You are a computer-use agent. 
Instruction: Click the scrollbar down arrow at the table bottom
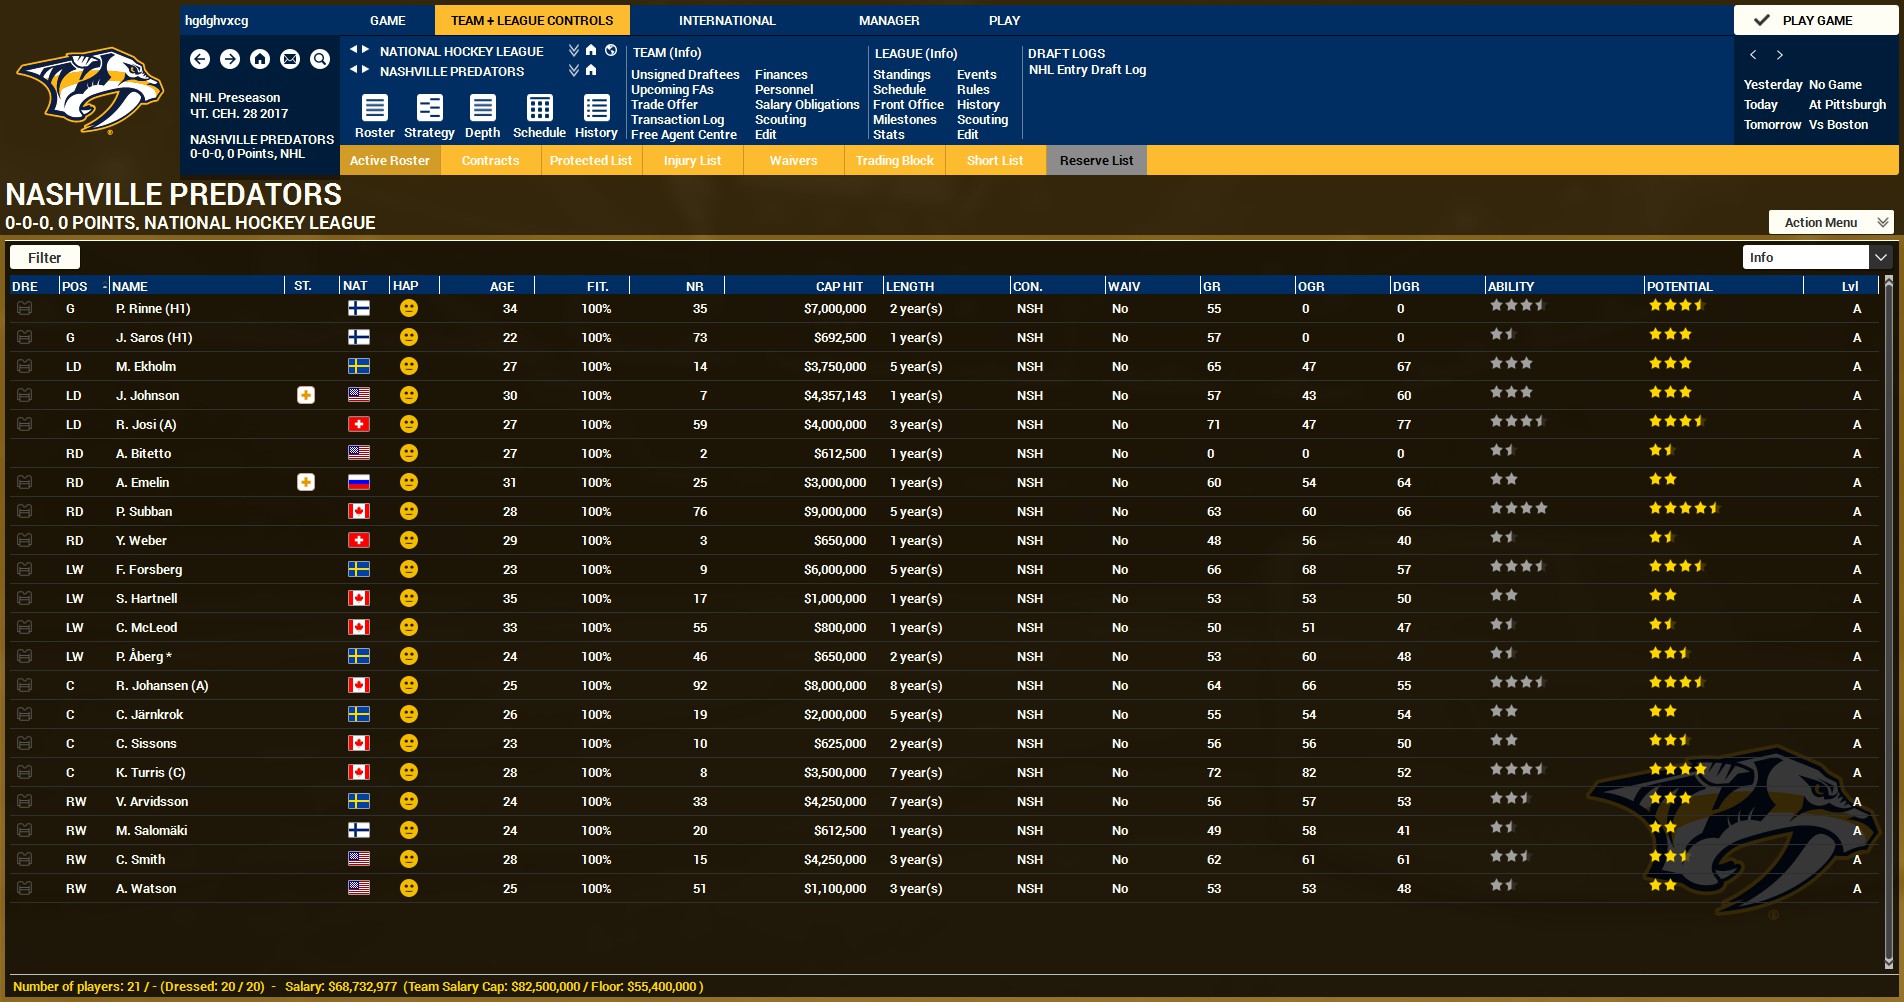pos(1888,963)
